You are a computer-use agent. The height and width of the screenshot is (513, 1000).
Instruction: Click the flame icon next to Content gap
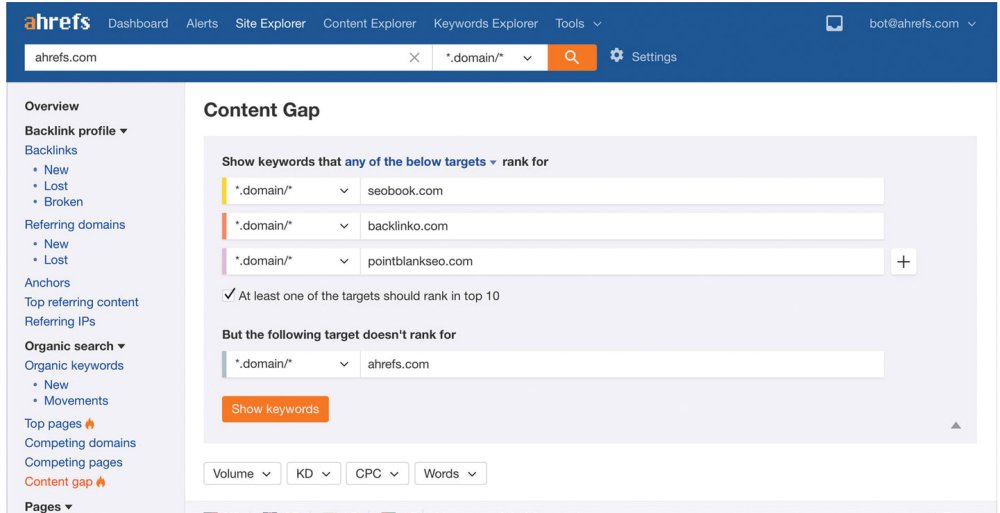[101, 482]
